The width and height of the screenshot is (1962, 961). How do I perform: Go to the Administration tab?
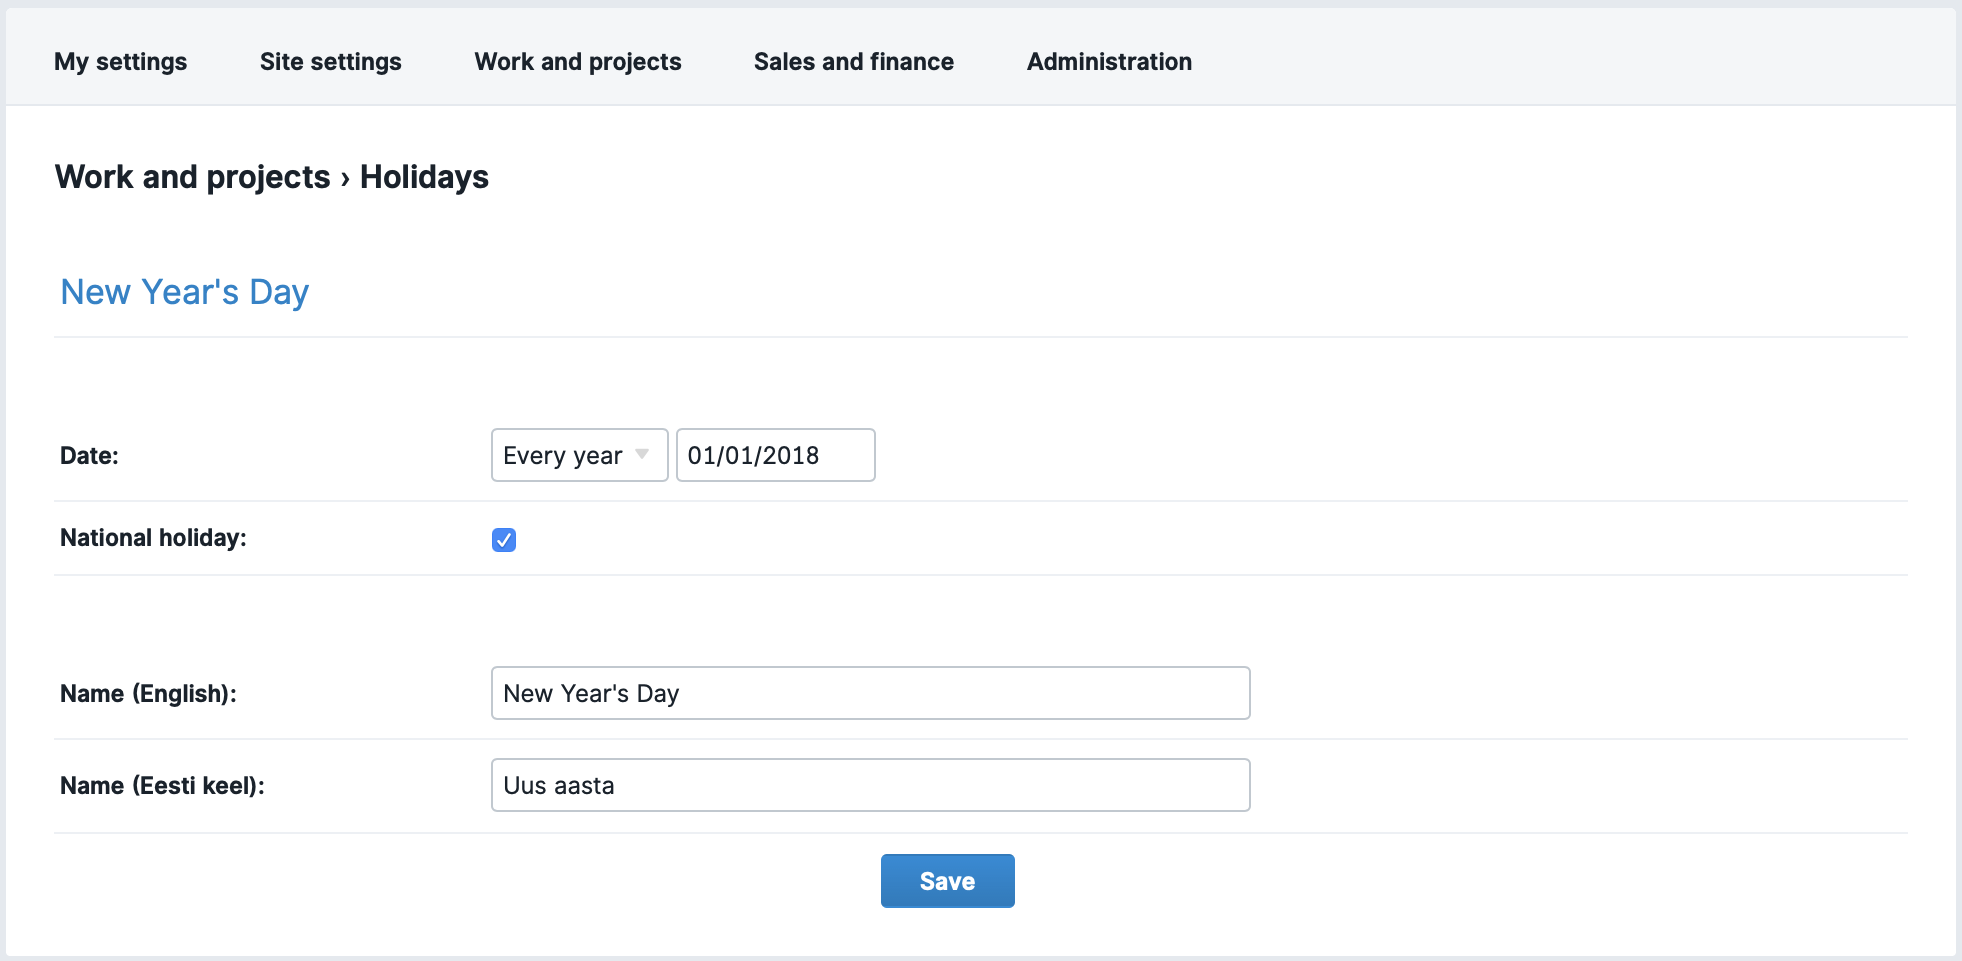[1109, 62]
